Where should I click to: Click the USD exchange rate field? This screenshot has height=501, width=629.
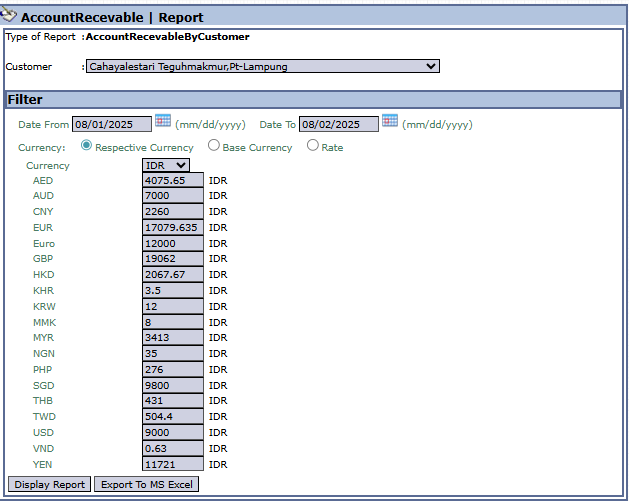[173, 433]
